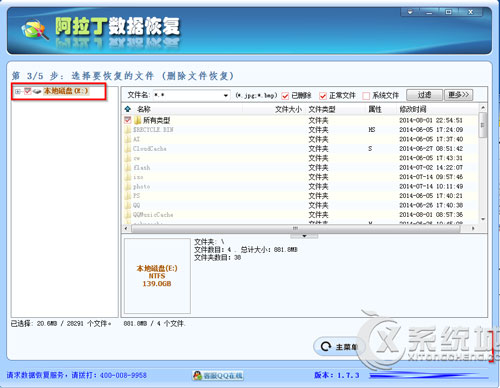500x388 pixels.
Task: Select the QQMusicCache folder name
Action: coord(153,215)
